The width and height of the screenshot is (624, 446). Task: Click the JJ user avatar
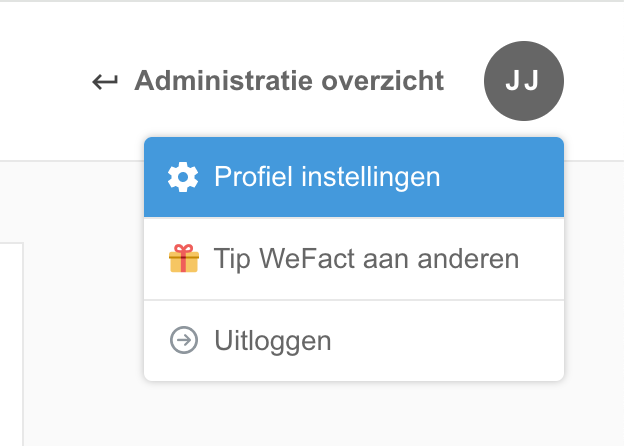click(x=523, y=81)
